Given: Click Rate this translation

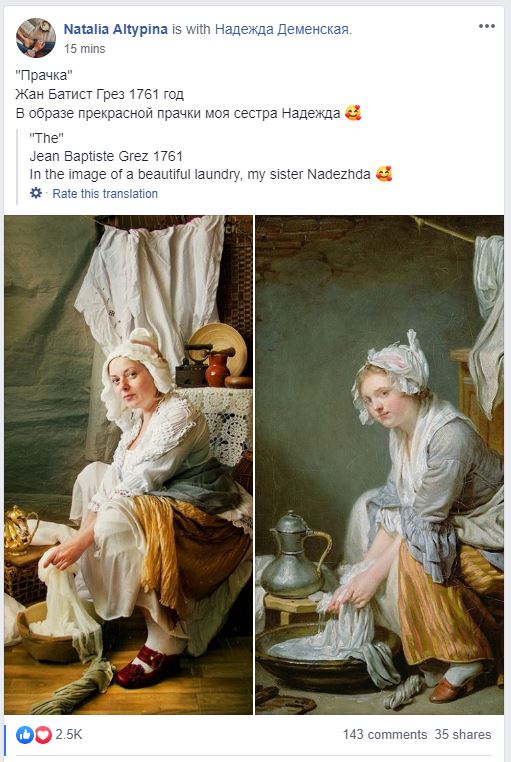Looking at the screenshot, I should pos(105,193).
